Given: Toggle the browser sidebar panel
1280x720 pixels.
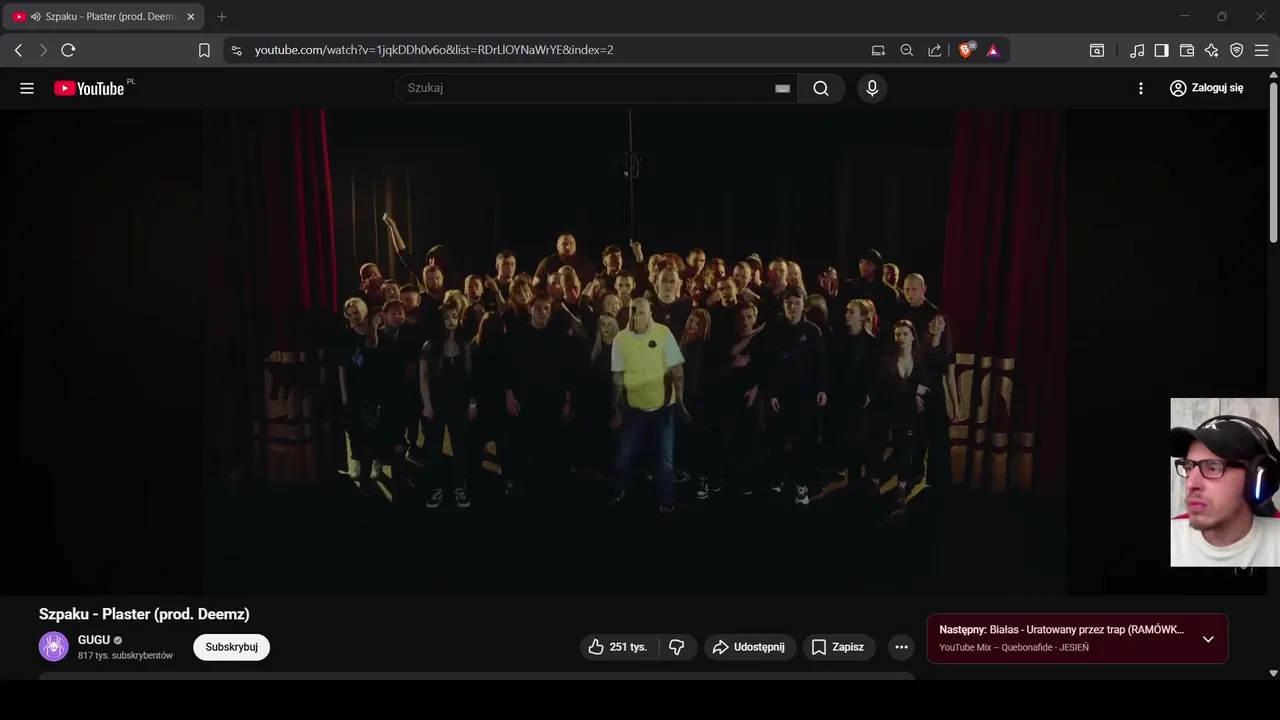Looking at the screenshot, I should coord(1161,50).
